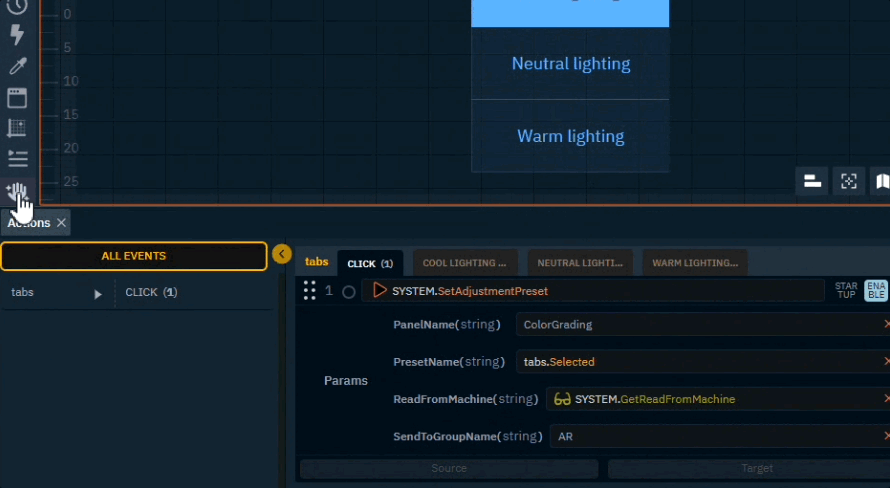Click the fit-to-screen focus icon
This screenshot has width=890, height=488.
pyautogui.click(x=849, y=181)
